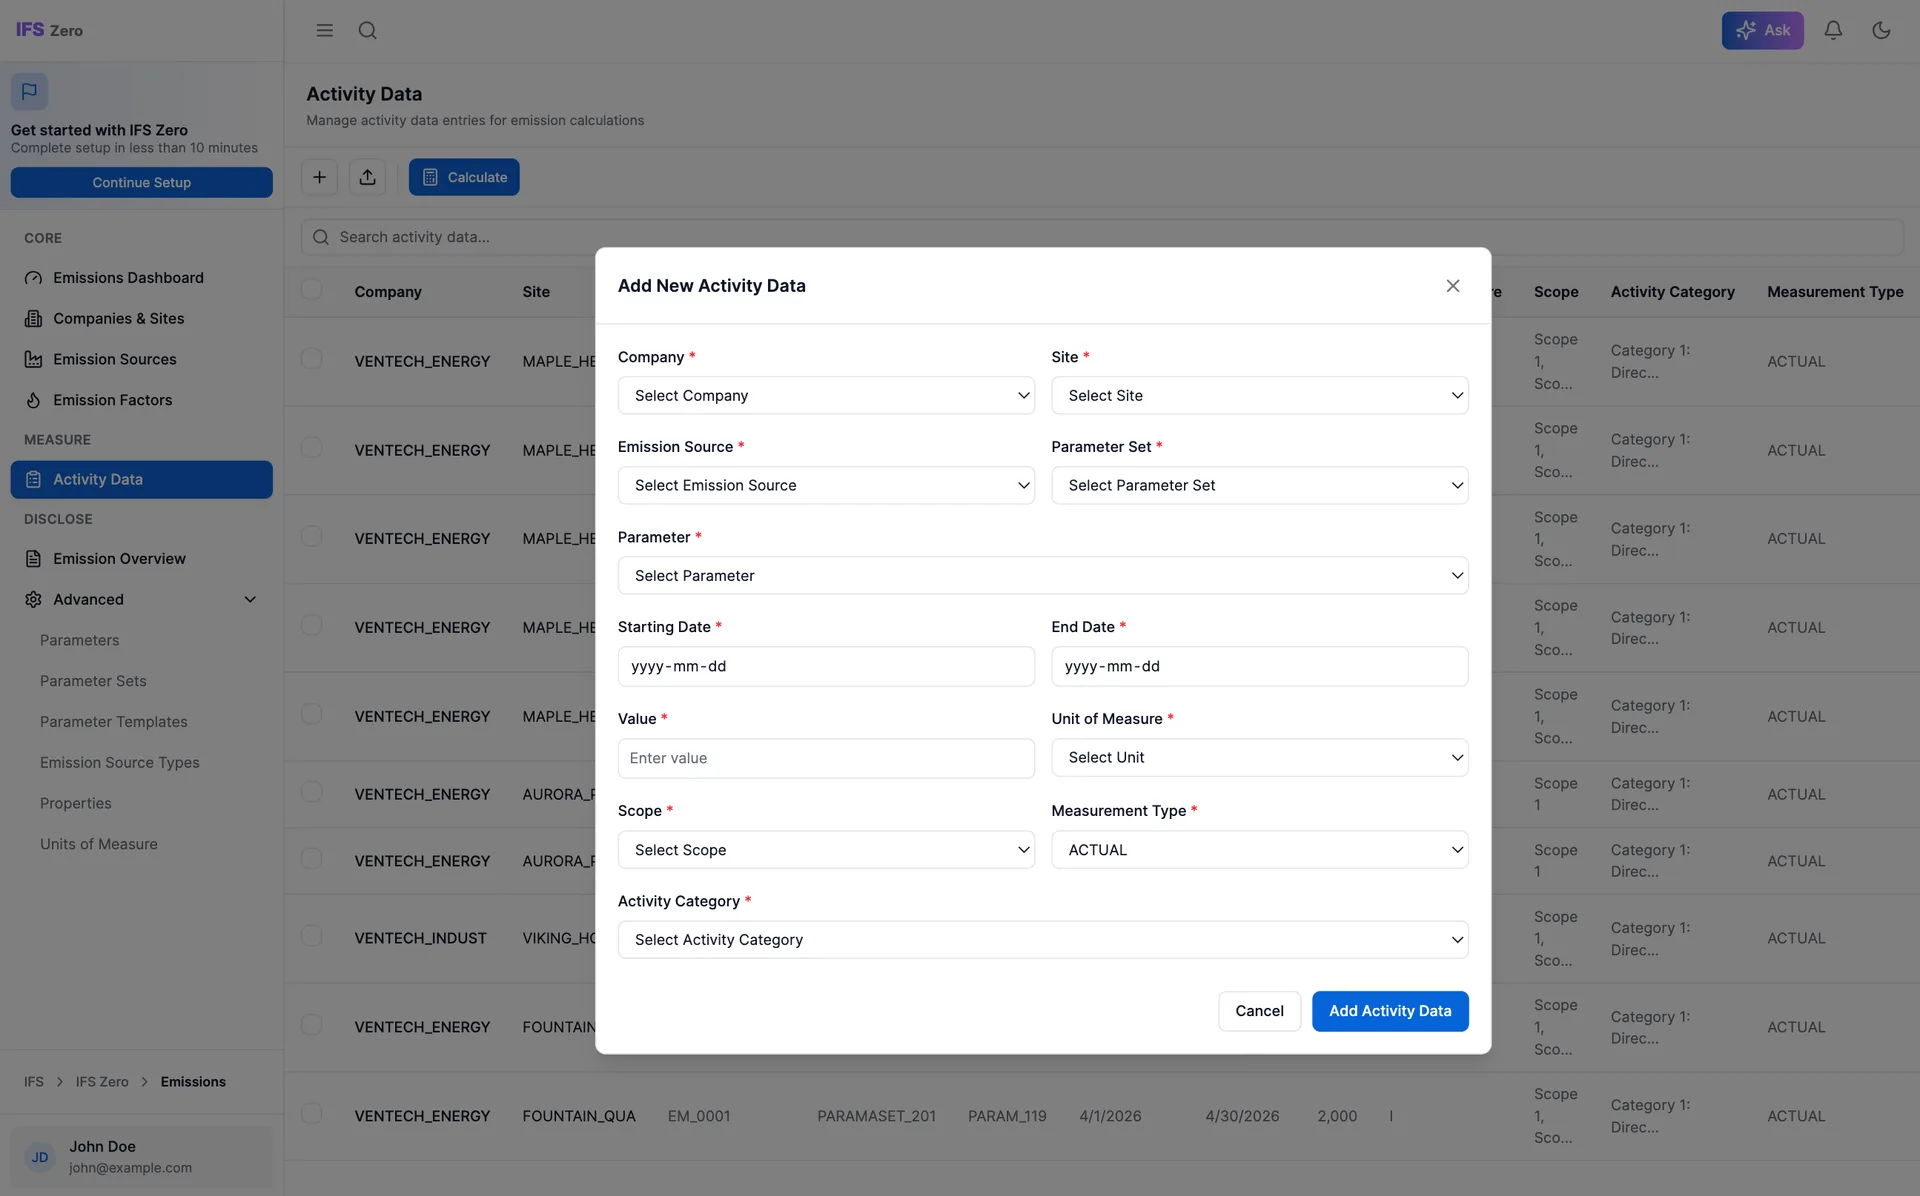This screenshot has width=1920, height=1196.
Task: Open Parameter Templates from the sidebar
Action: 113,721
